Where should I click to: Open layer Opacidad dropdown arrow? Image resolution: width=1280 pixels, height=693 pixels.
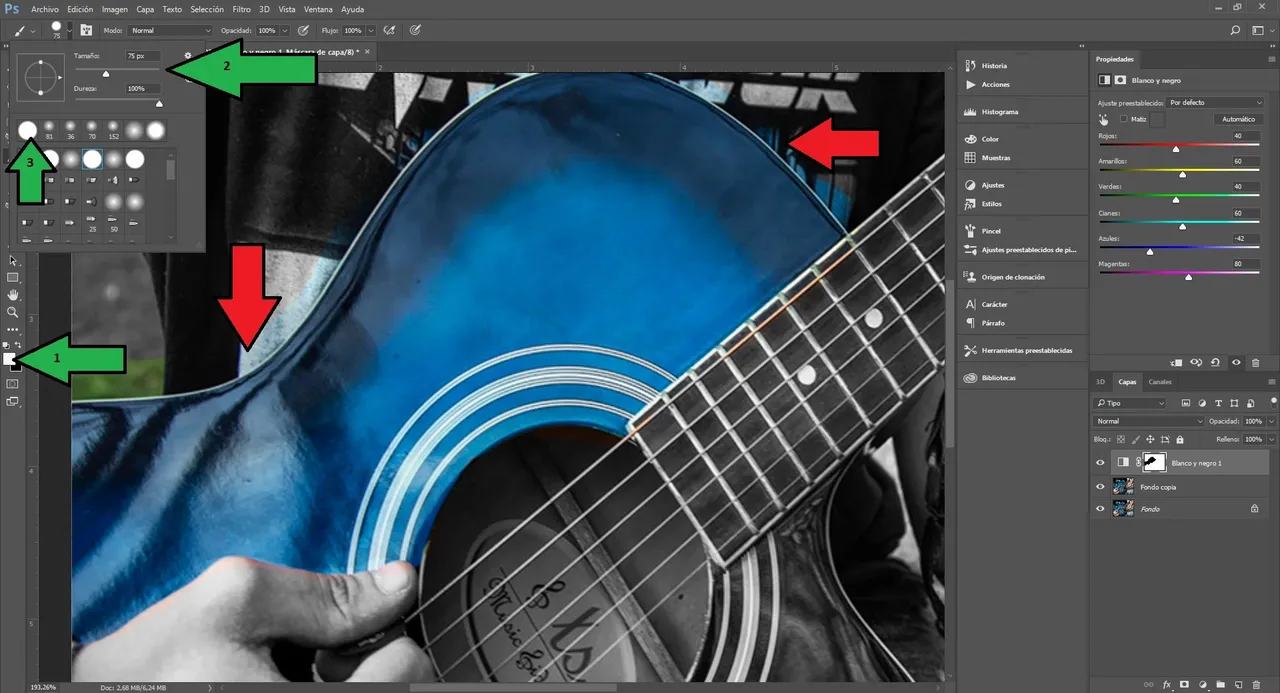tap(1271, 421)
